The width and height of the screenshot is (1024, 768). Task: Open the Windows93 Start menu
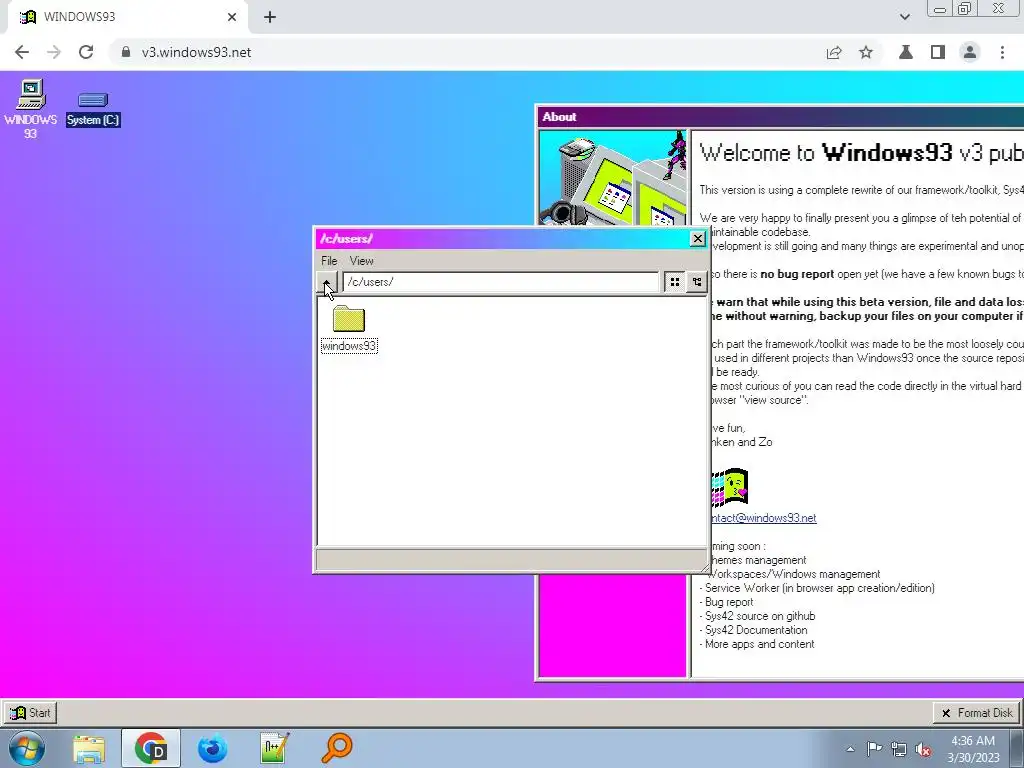[31, 713]
